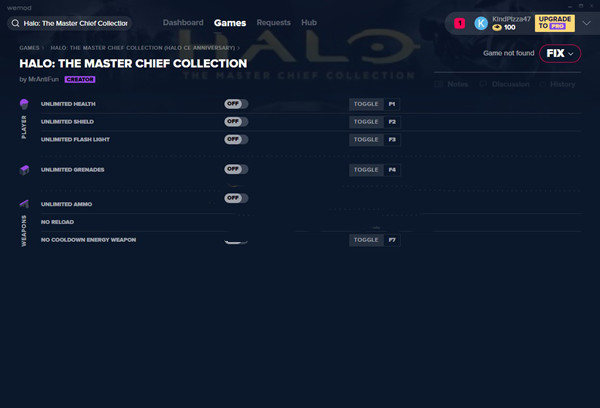Toggle Unlimited Flash Light on

pos(236,139)
